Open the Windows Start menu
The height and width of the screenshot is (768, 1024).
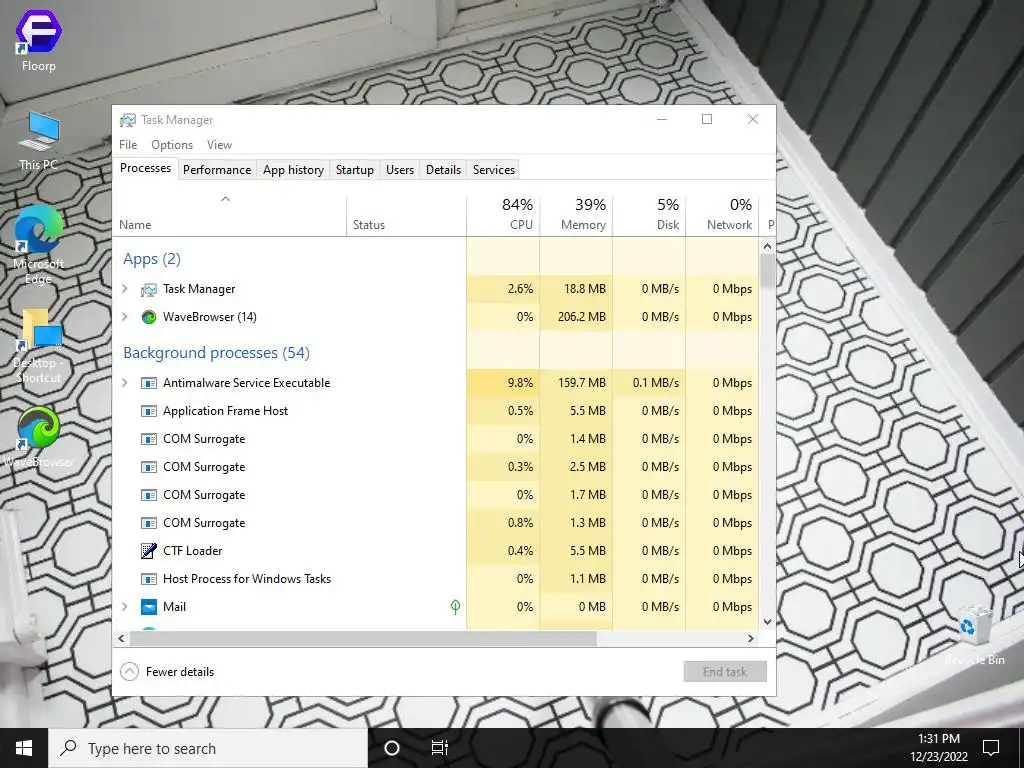(x=24, y=748)
